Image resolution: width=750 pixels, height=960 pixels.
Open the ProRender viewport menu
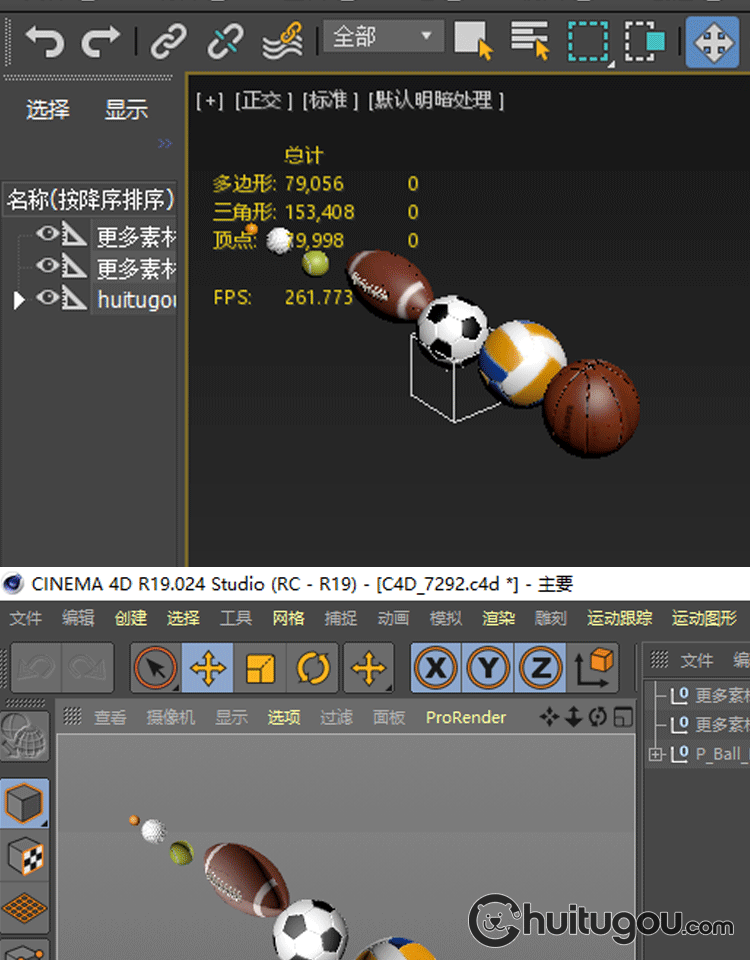(x=465, y=717)
